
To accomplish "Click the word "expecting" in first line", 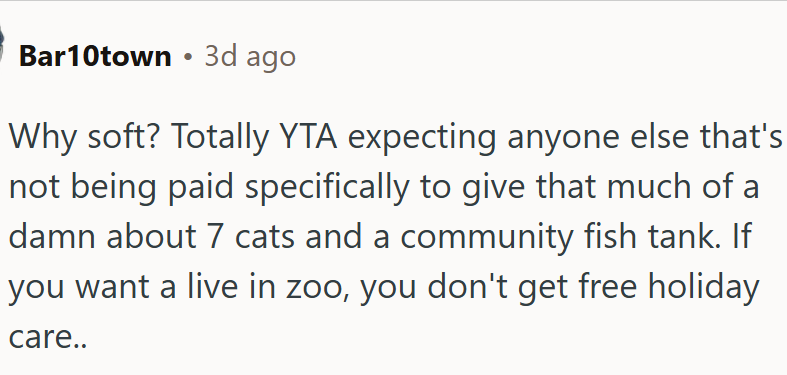I will coord(422,138).
